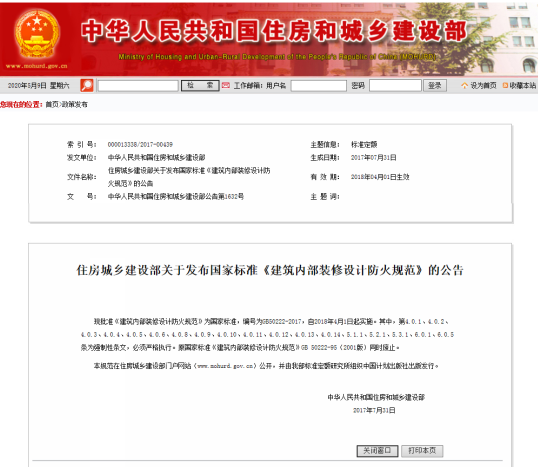
Task: Click the national emblem logo
Action: click(37, 33)
